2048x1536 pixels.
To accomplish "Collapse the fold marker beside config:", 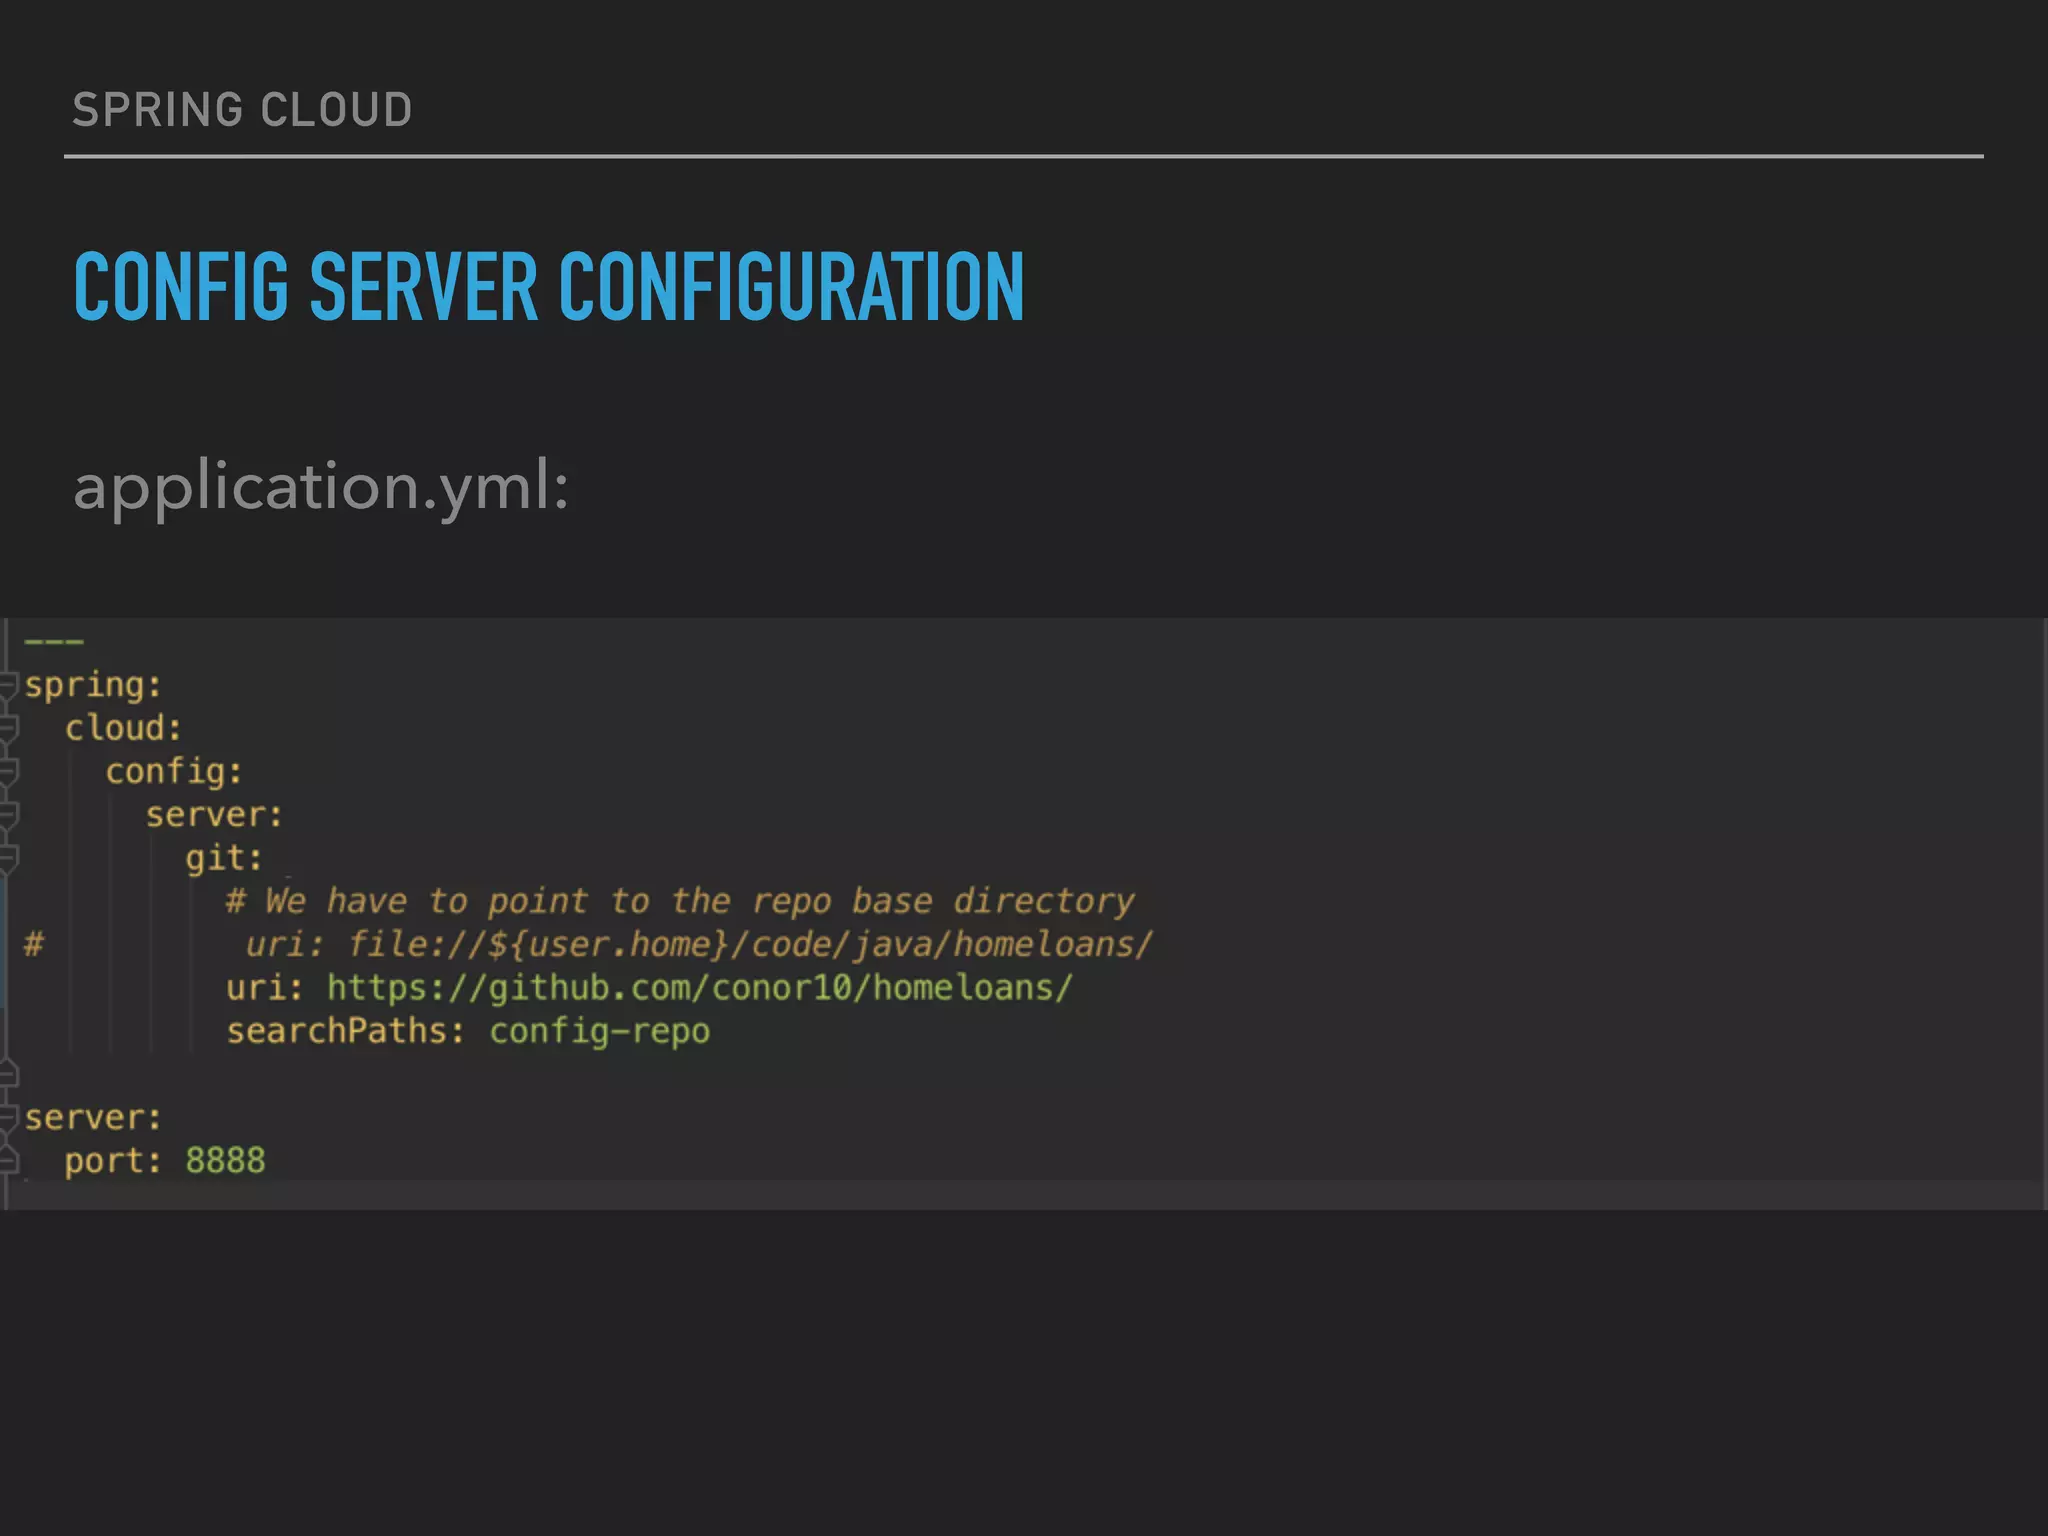I will coord(8,772).
